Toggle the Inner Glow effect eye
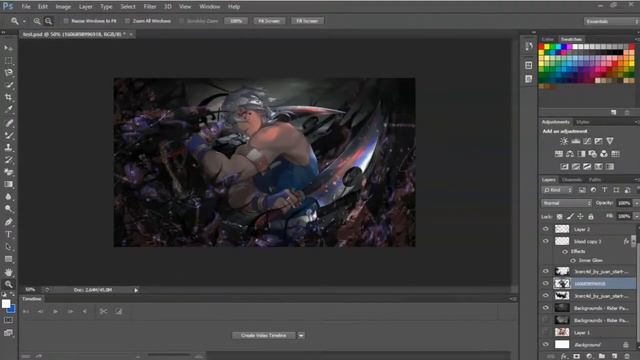Image resolution: width=640 pixels, height=360 pixels. click(x=573, y=260)
